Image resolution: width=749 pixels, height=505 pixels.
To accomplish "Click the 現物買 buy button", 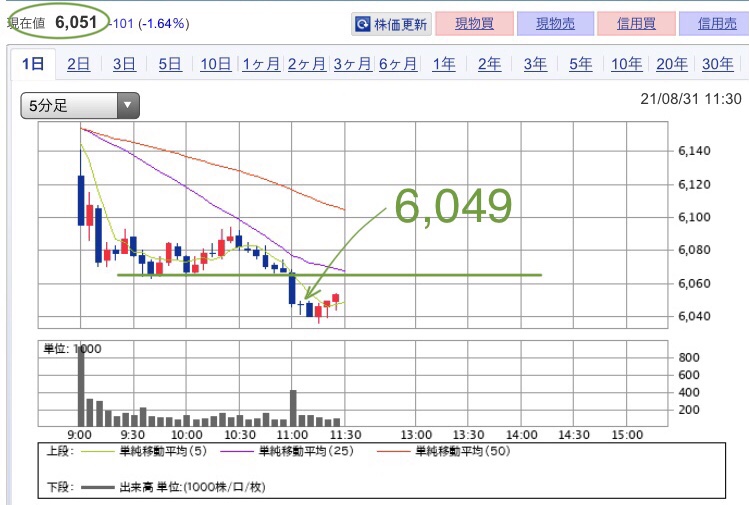I will tap(474, 24).
